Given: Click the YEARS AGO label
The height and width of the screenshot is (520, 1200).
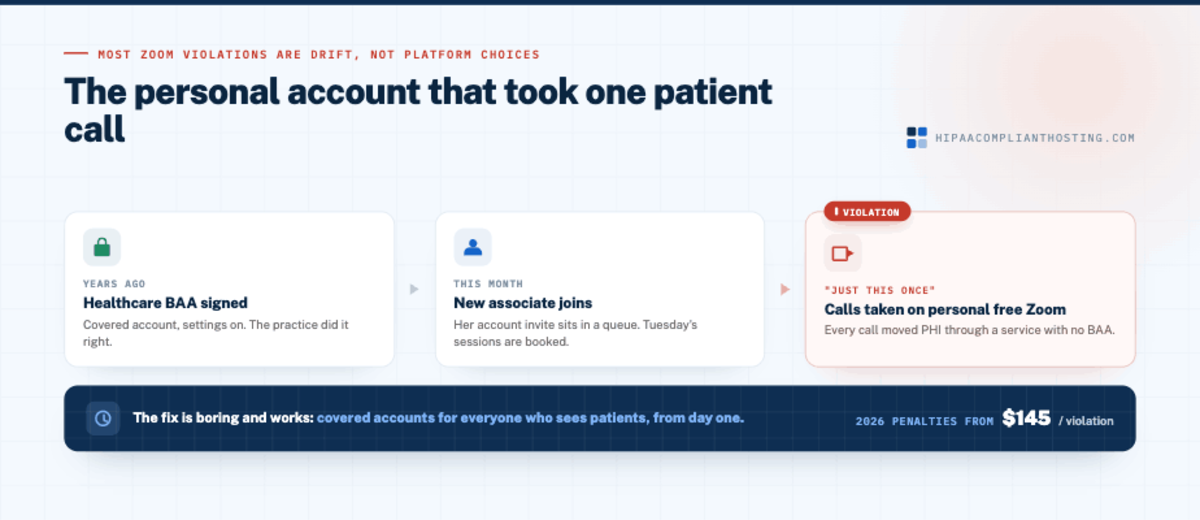Looking at the screenshot, I should click(x=114, y=284).
